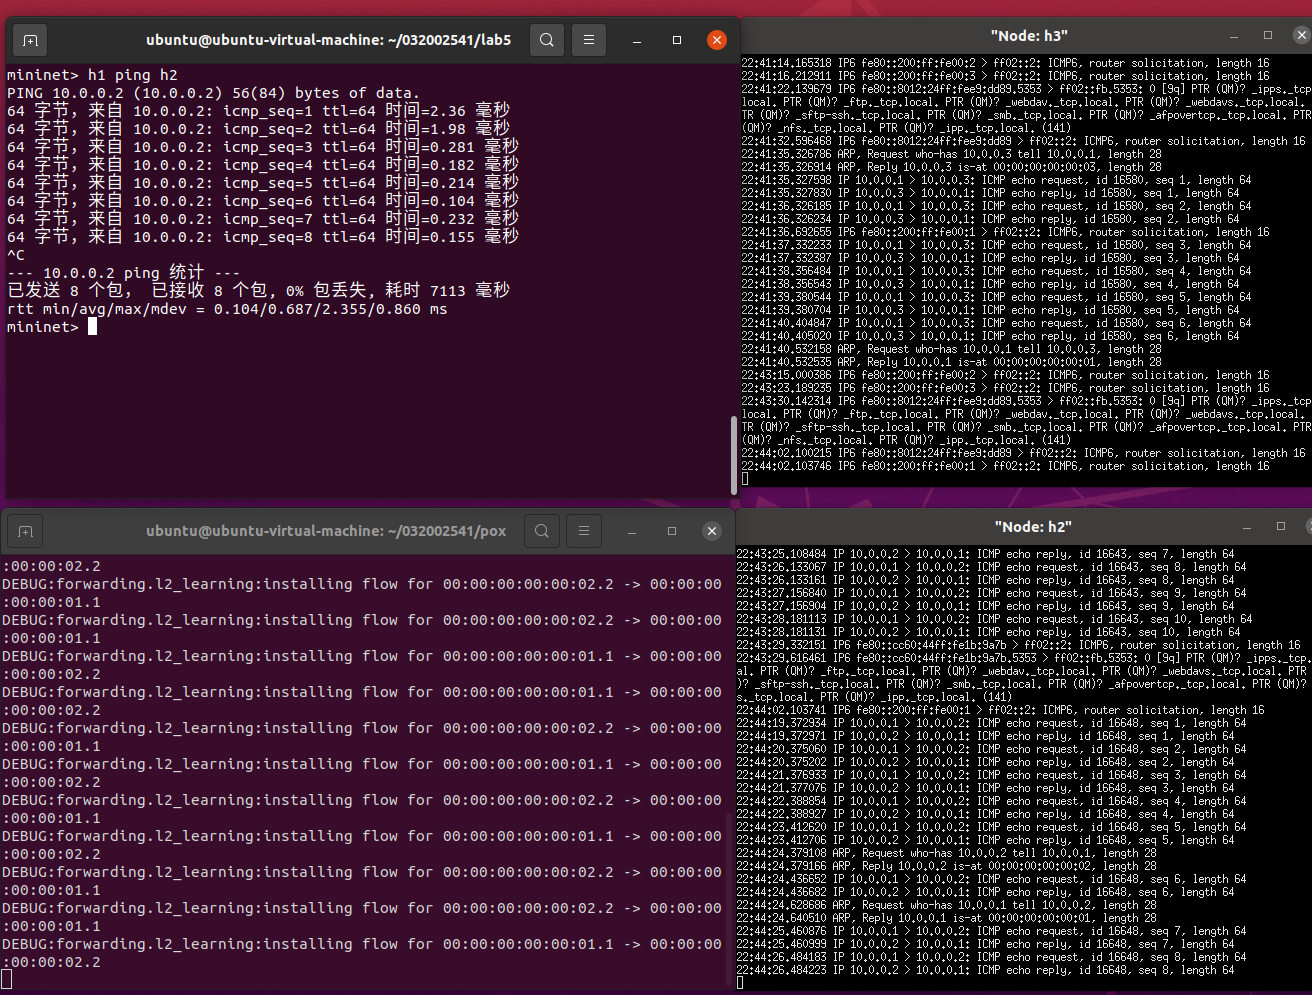Select the icmp_seq=6 ping reply line
Image resolution: width=1312 pixels, height=995 pixels.
click(263, 201)
